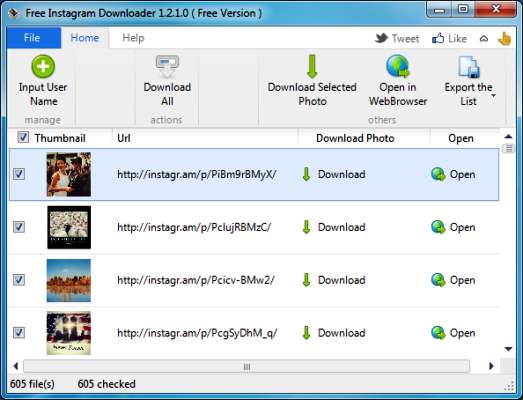The image size is (523, 400).
Task: Expand the Export the List dropdown arrow
Action: [493, 96]
